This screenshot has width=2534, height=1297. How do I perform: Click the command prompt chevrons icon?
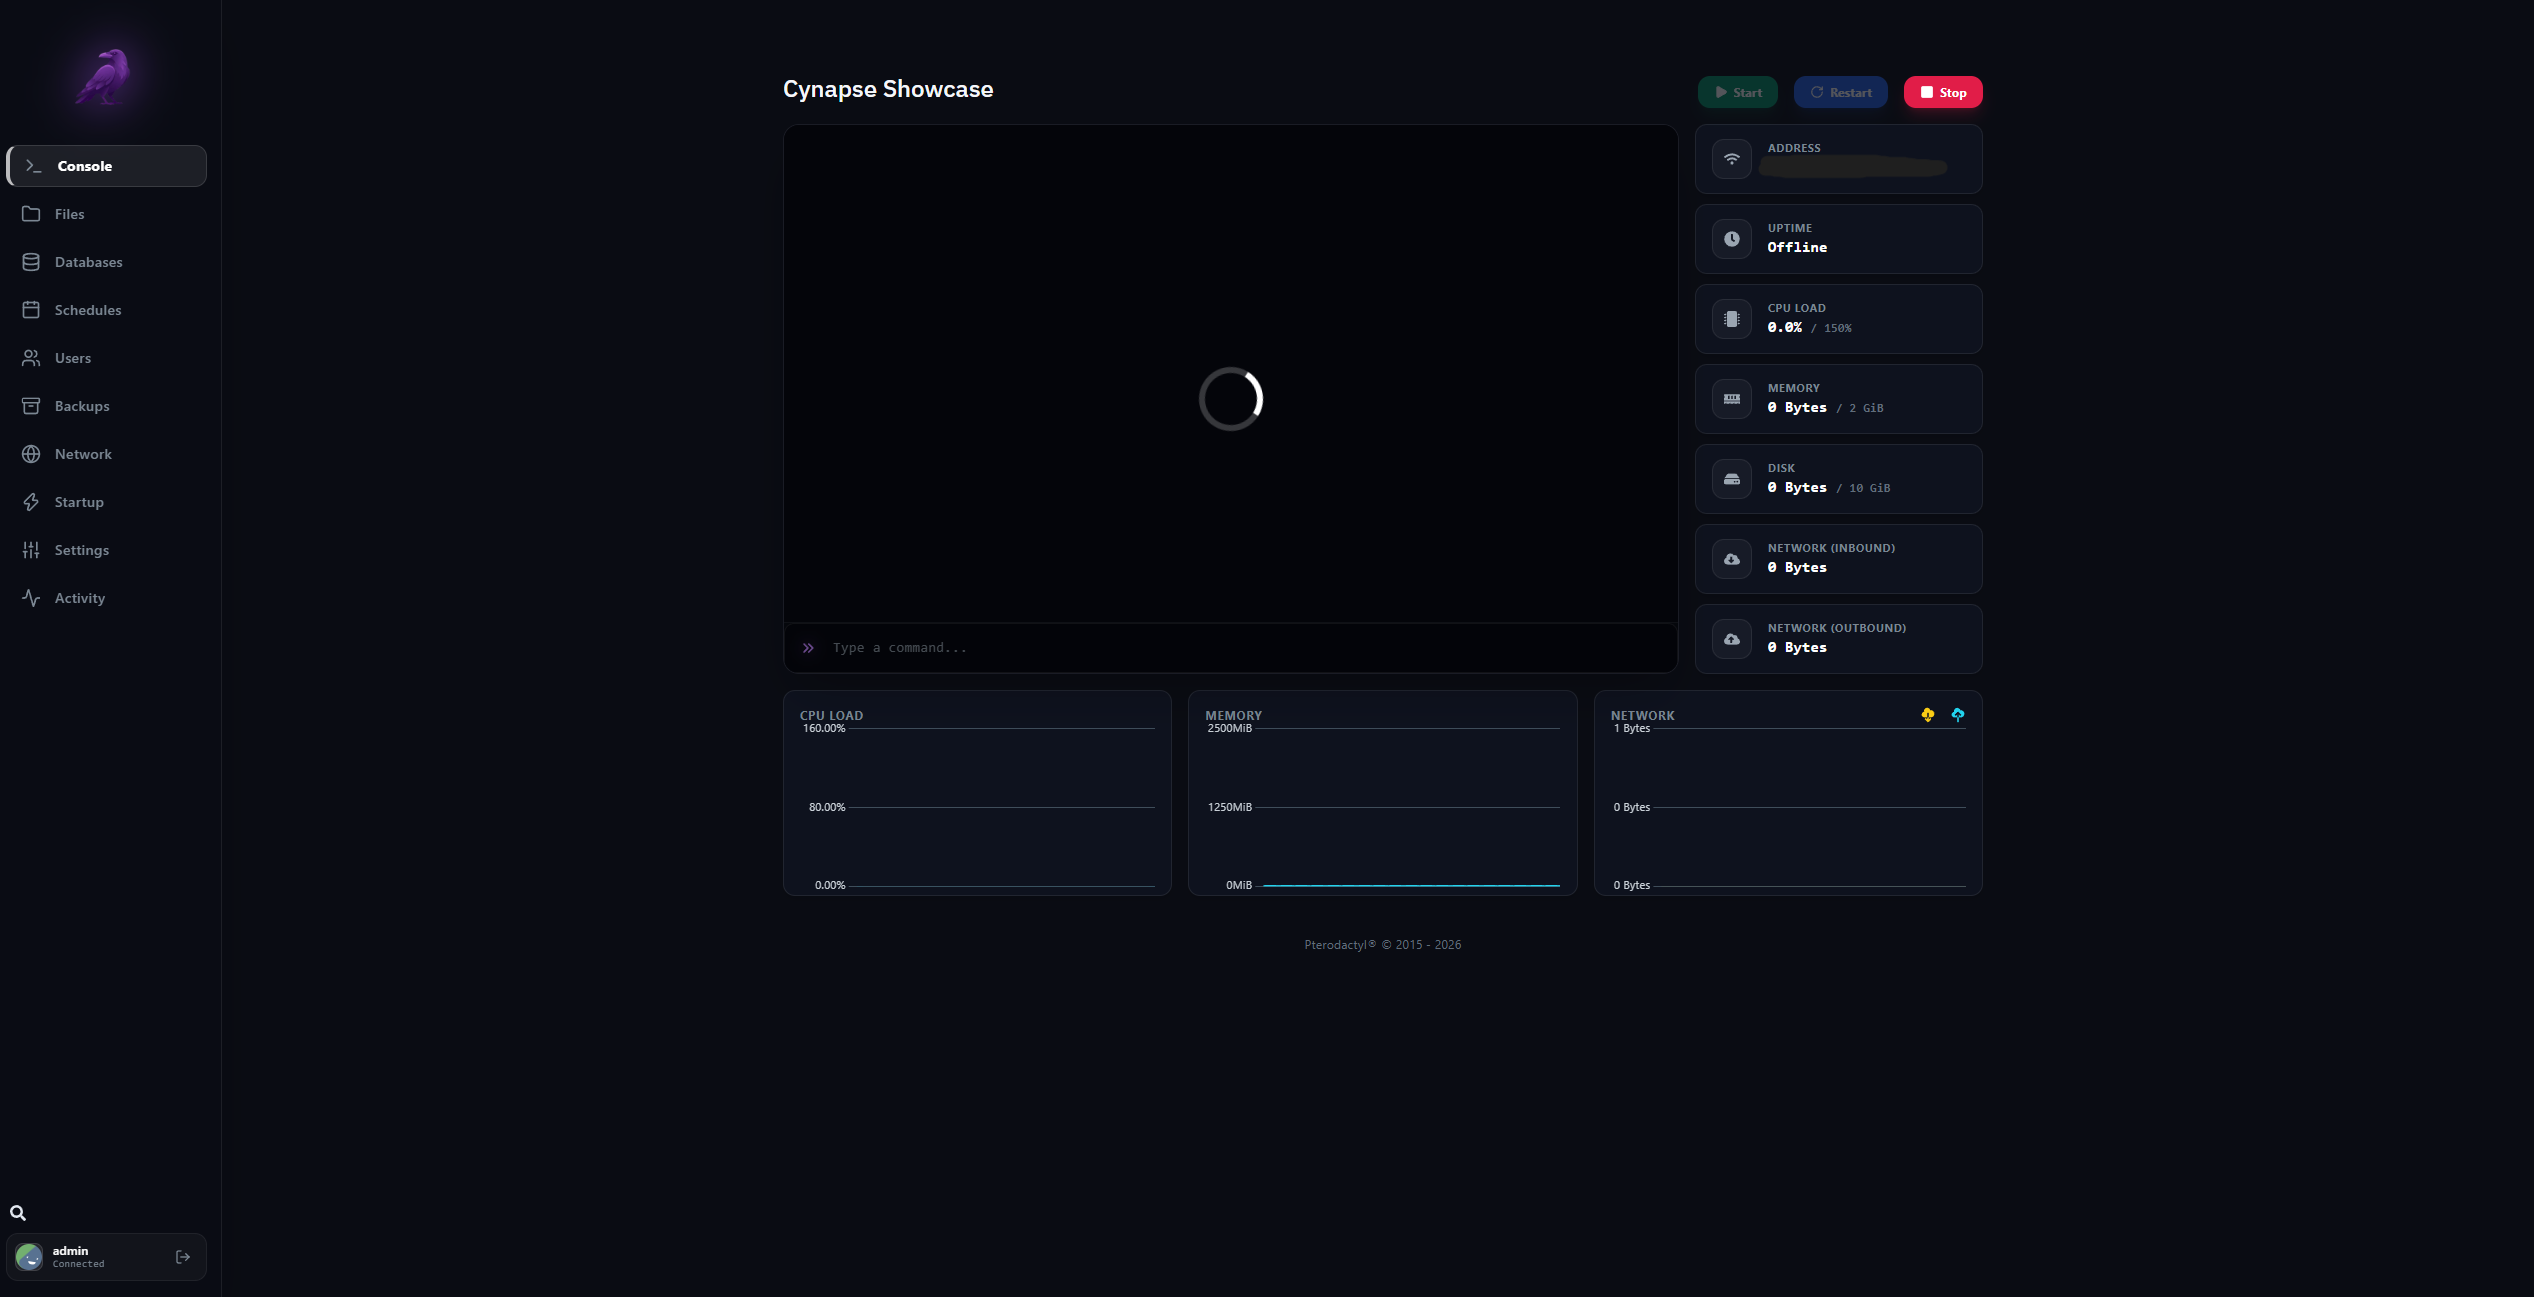tap(808, 648)
